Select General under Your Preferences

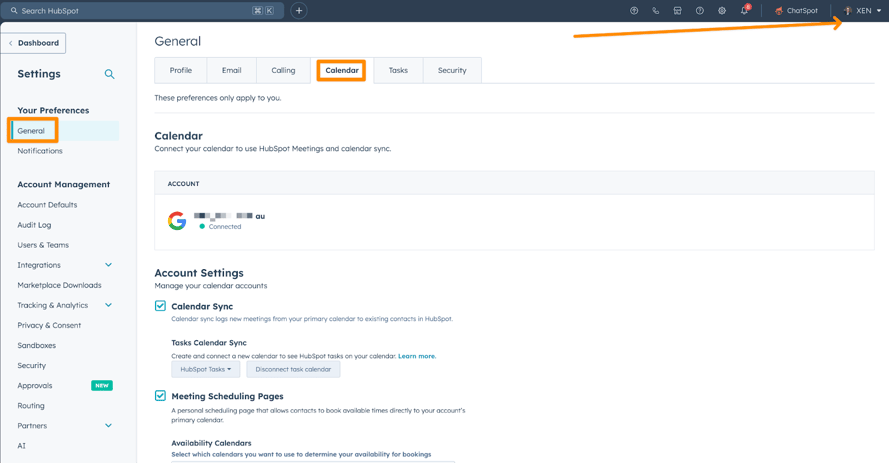[31, 131]
